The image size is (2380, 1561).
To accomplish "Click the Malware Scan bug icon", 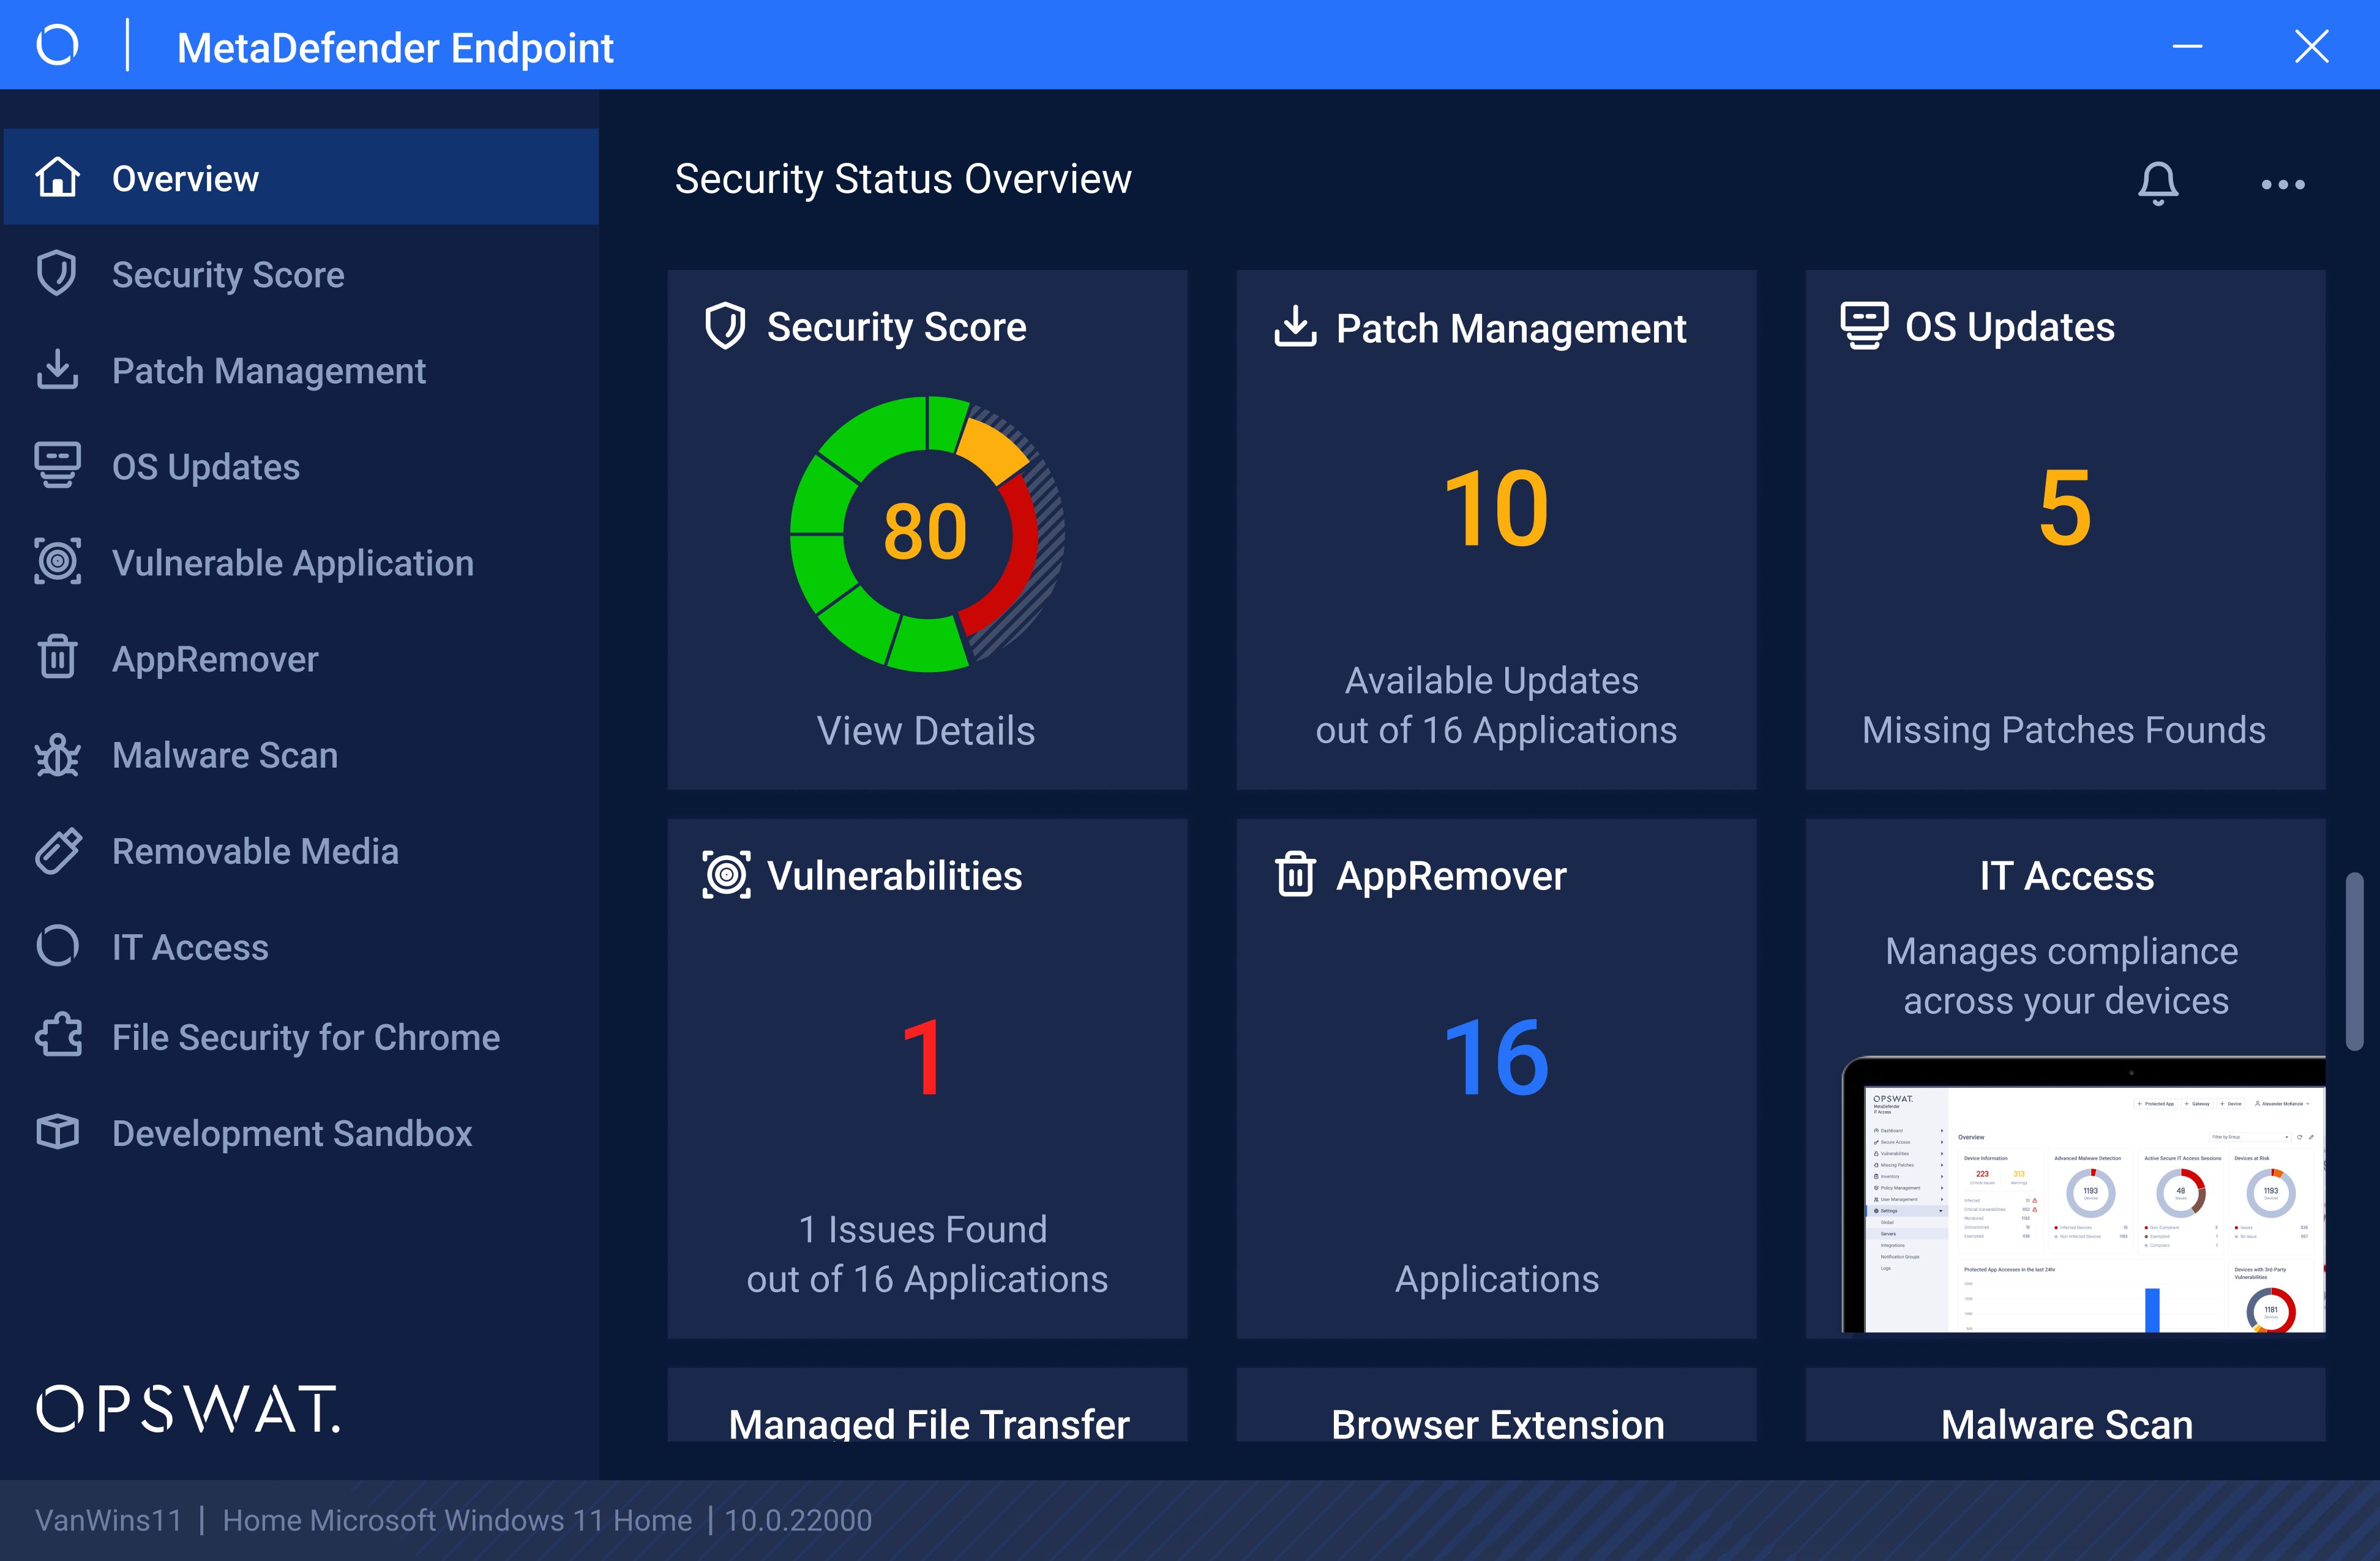I will click(x=57, y=755).
